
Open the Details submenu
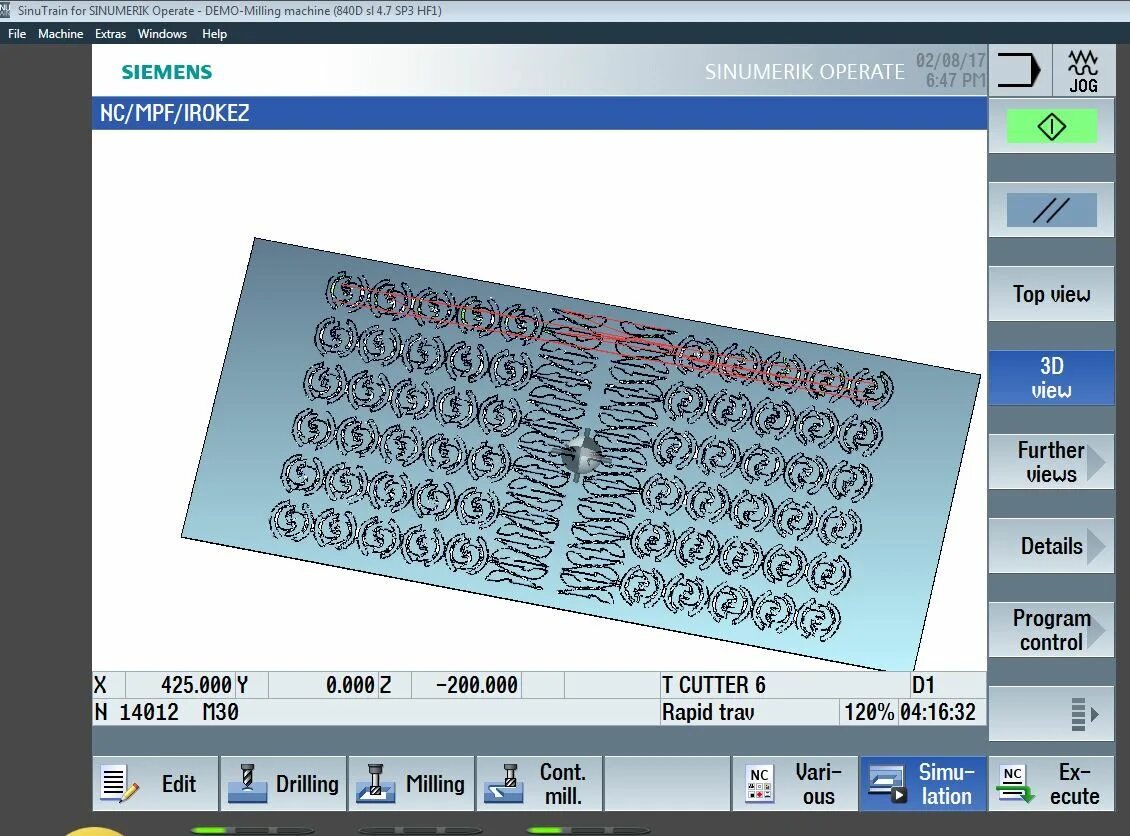coord(1051,546)
